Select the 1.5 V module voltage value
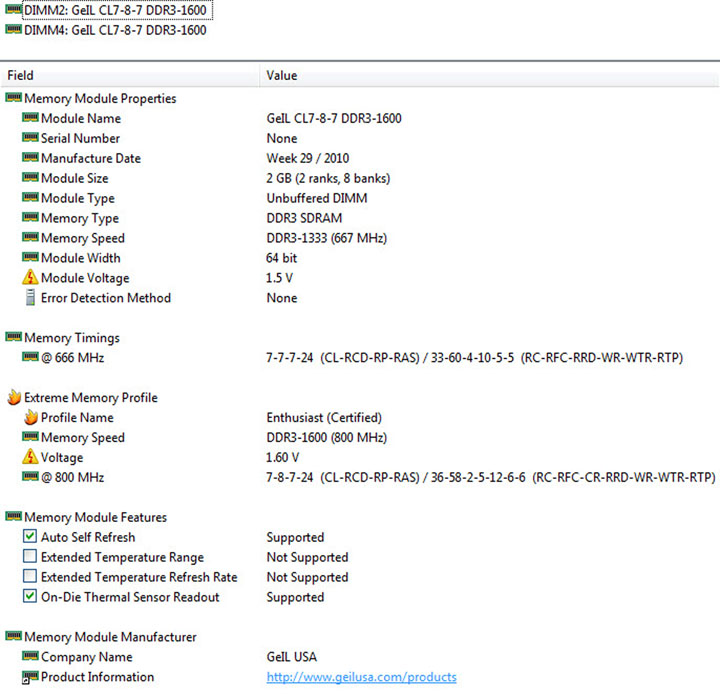Image resolution: width=720 pixels, height=697 pixels. click(x=279, y=278)
